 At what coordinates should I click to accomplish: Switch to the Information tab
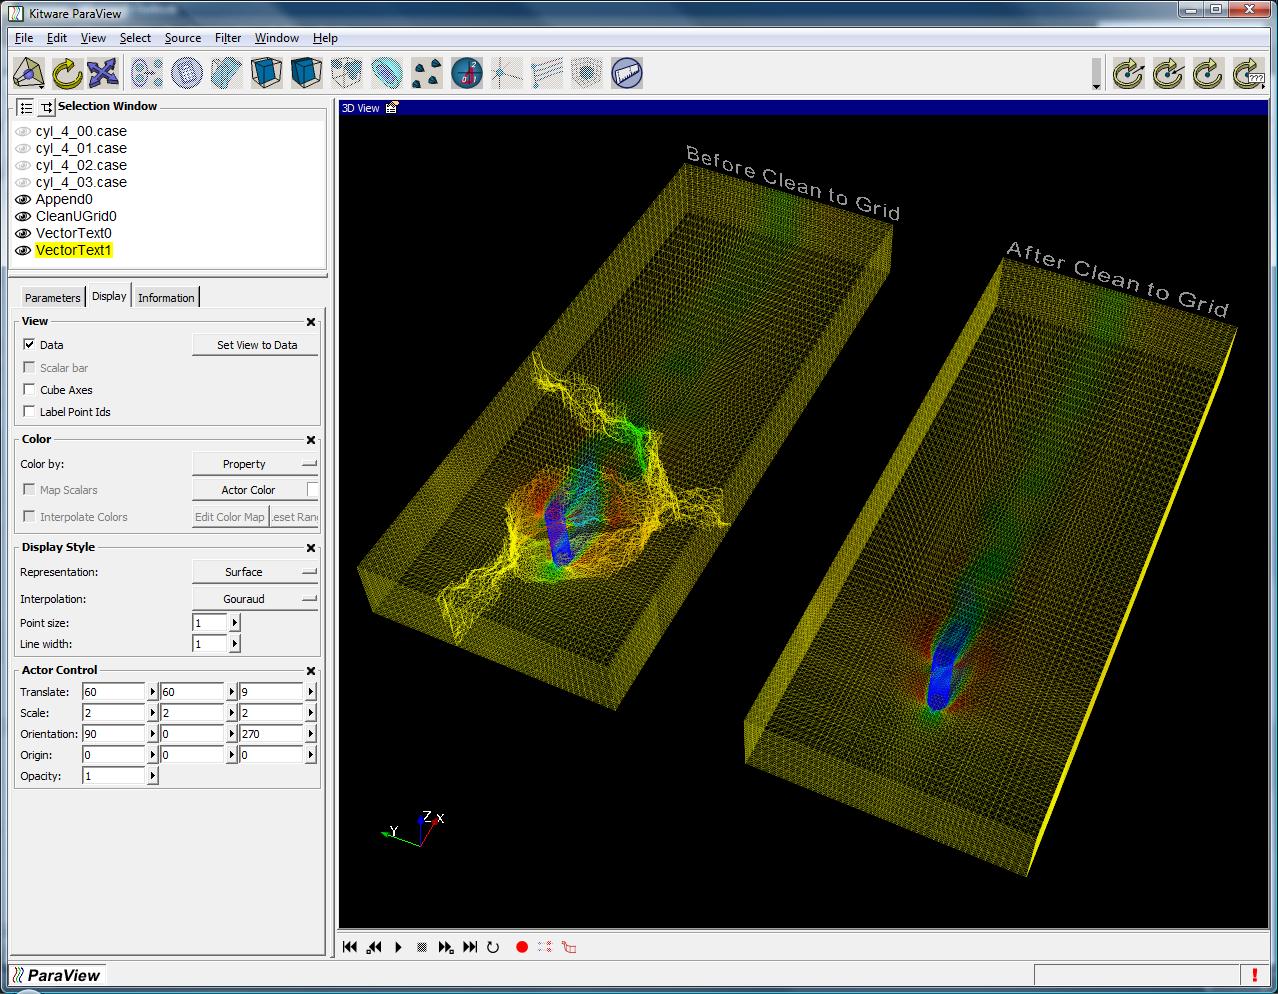click(166, 298)
